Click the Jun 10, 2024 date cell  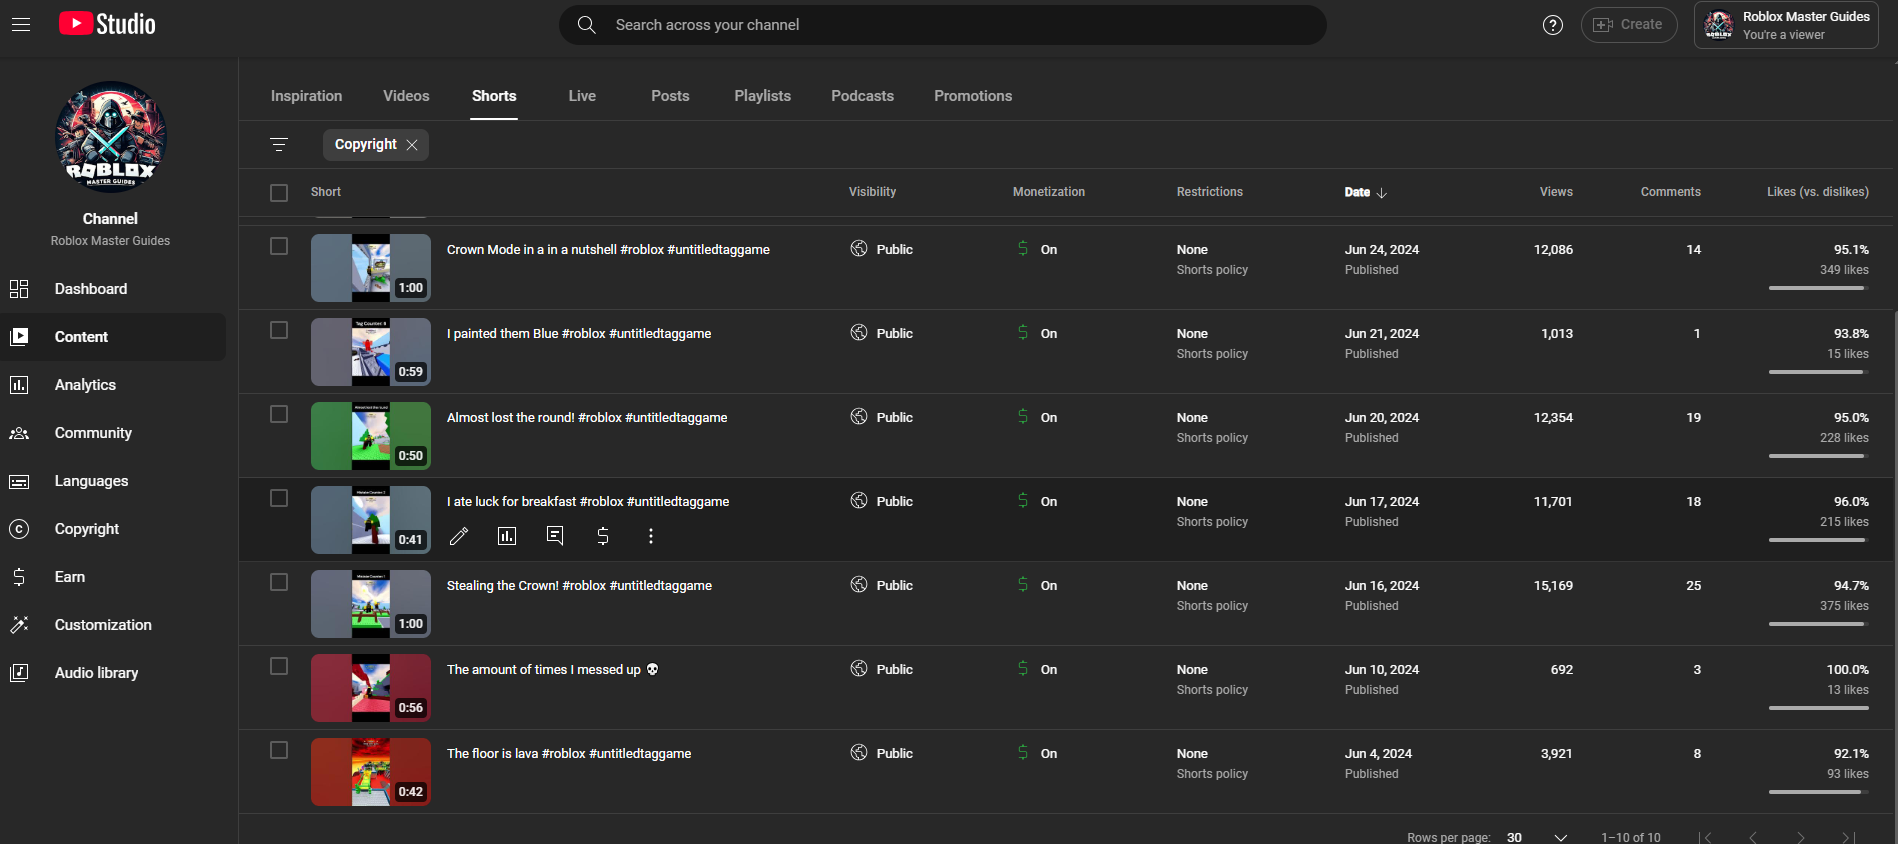click(x=1382, y=670)
